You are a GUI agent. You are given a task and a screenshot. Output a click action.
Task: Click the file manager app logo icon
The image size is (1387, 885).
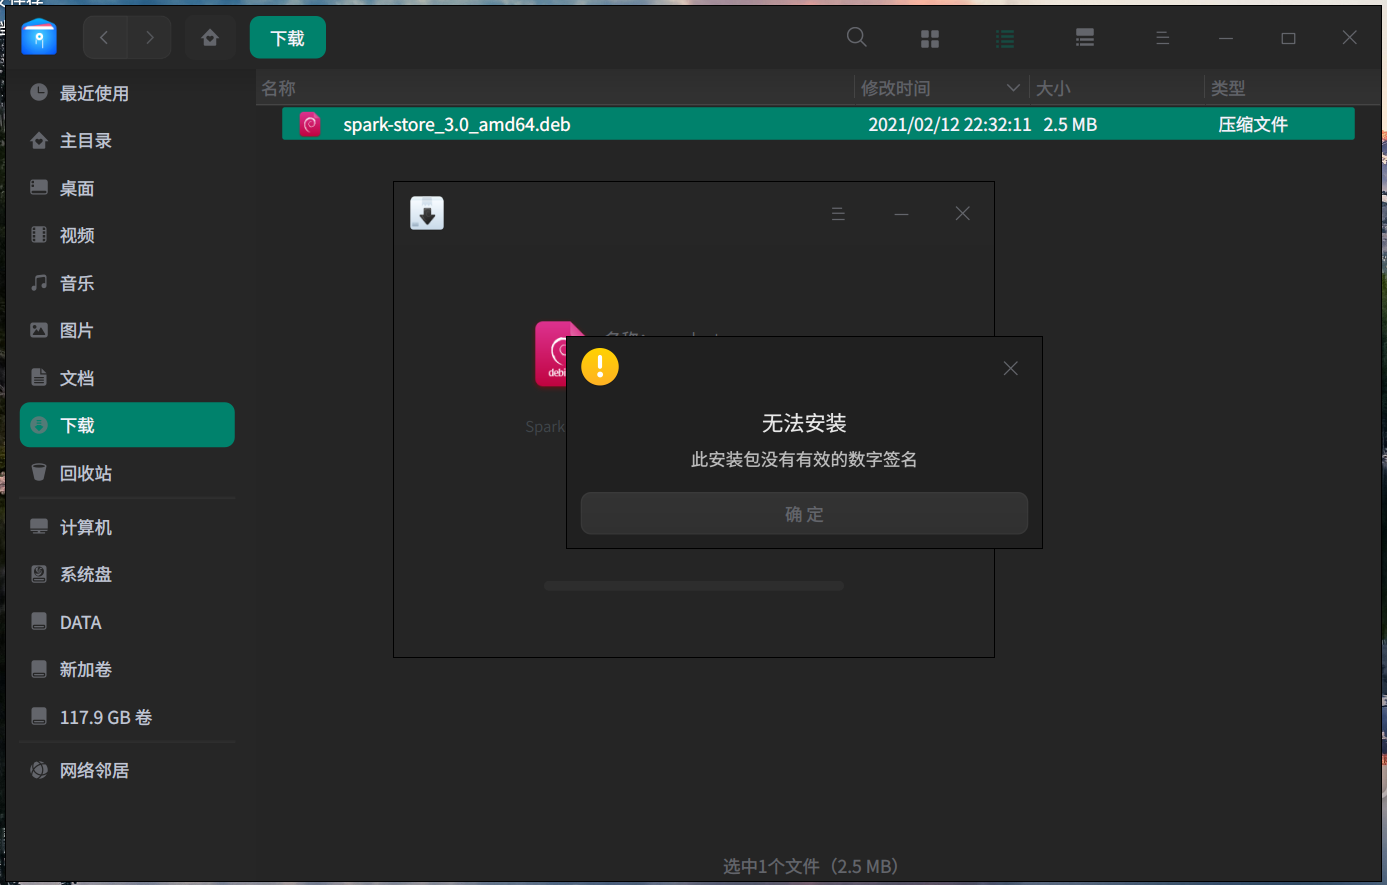click(39, 37)
